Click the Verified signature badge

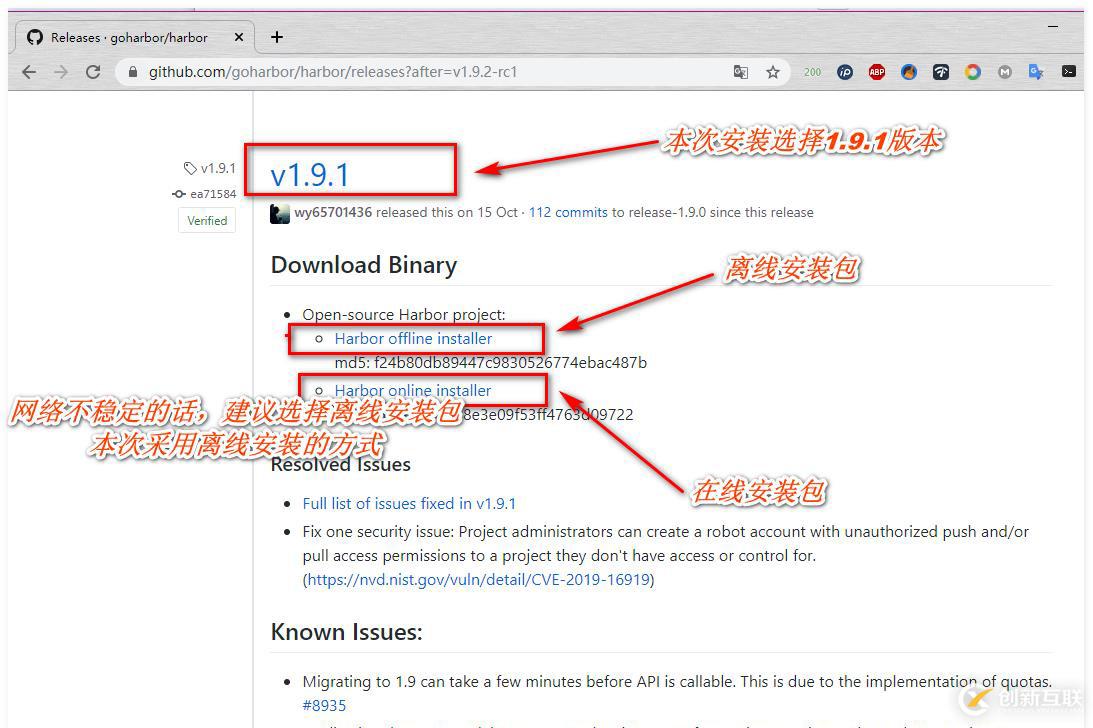pyautogui.click(x=207, y=220)
